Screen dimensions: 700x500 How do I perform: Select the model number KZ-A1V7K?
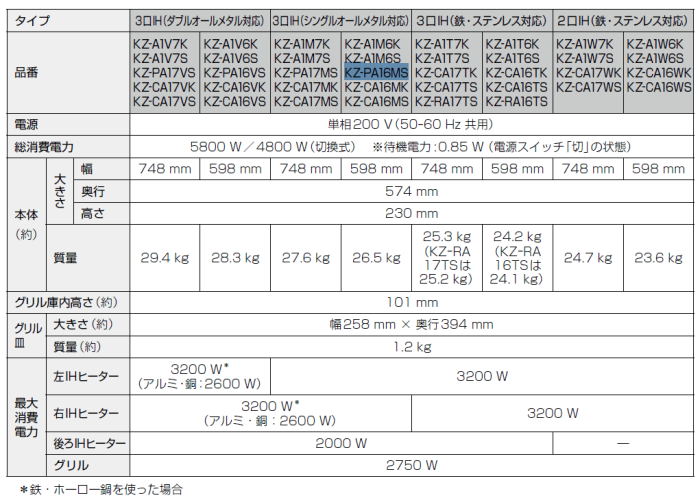click(x=160, y=44)
